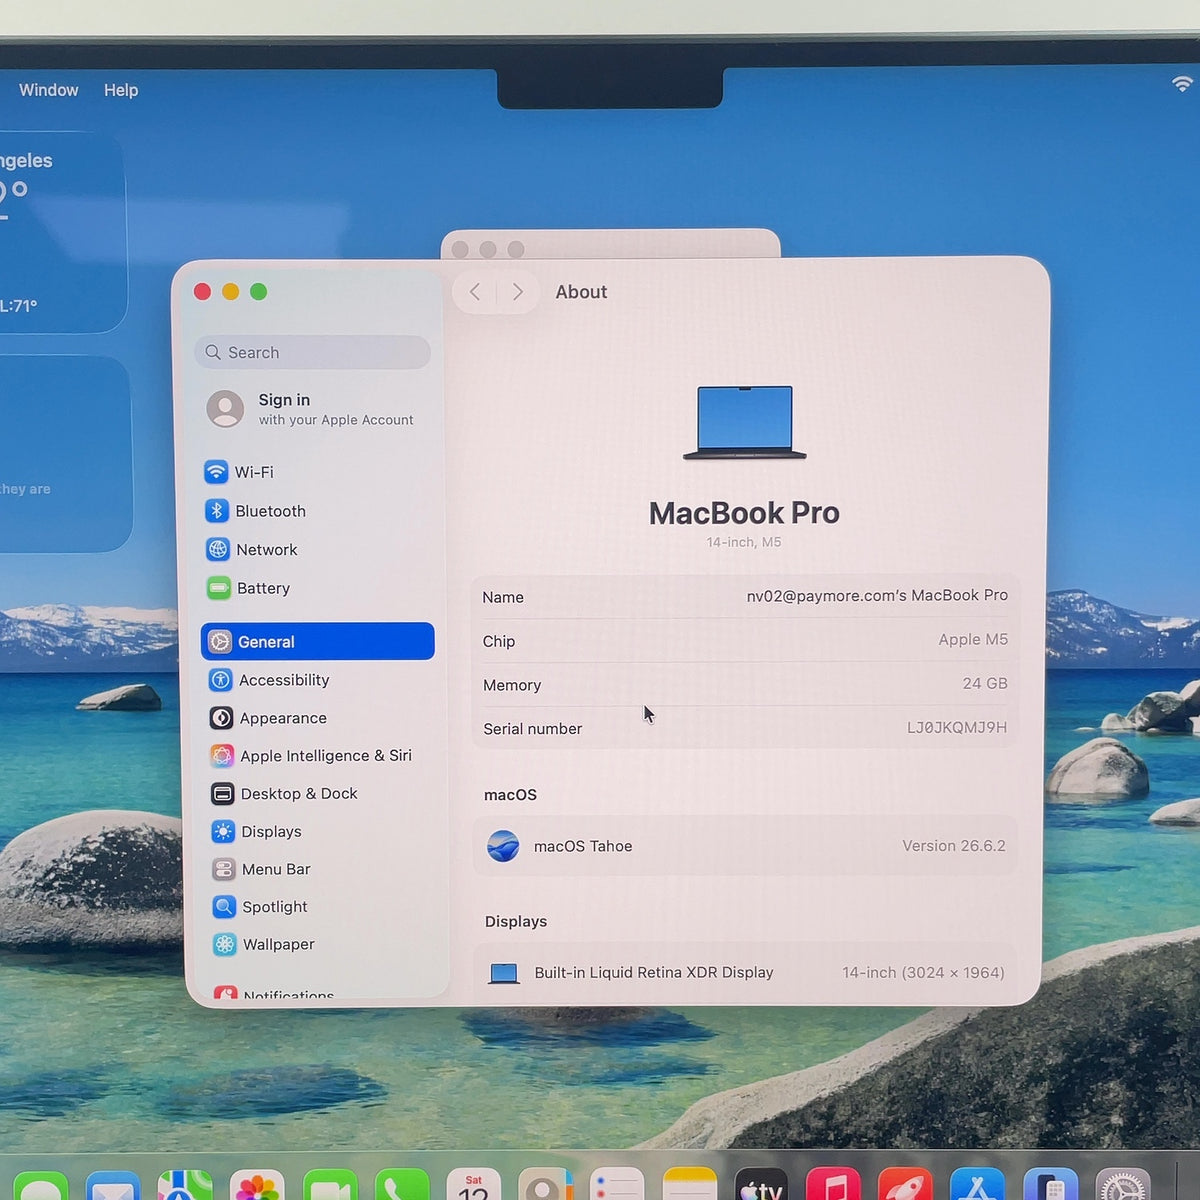This screenshot has height=1200, width=1200.
Task: Open the Displays settings pane
Action: coord(318,832)
